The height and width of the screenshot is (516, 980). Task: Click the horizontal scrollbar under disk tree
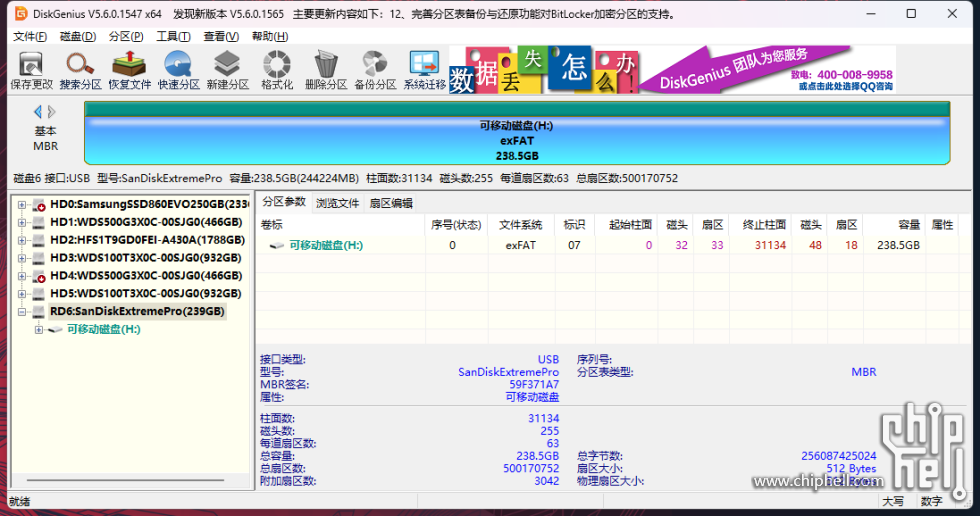(x=125, y=480)
